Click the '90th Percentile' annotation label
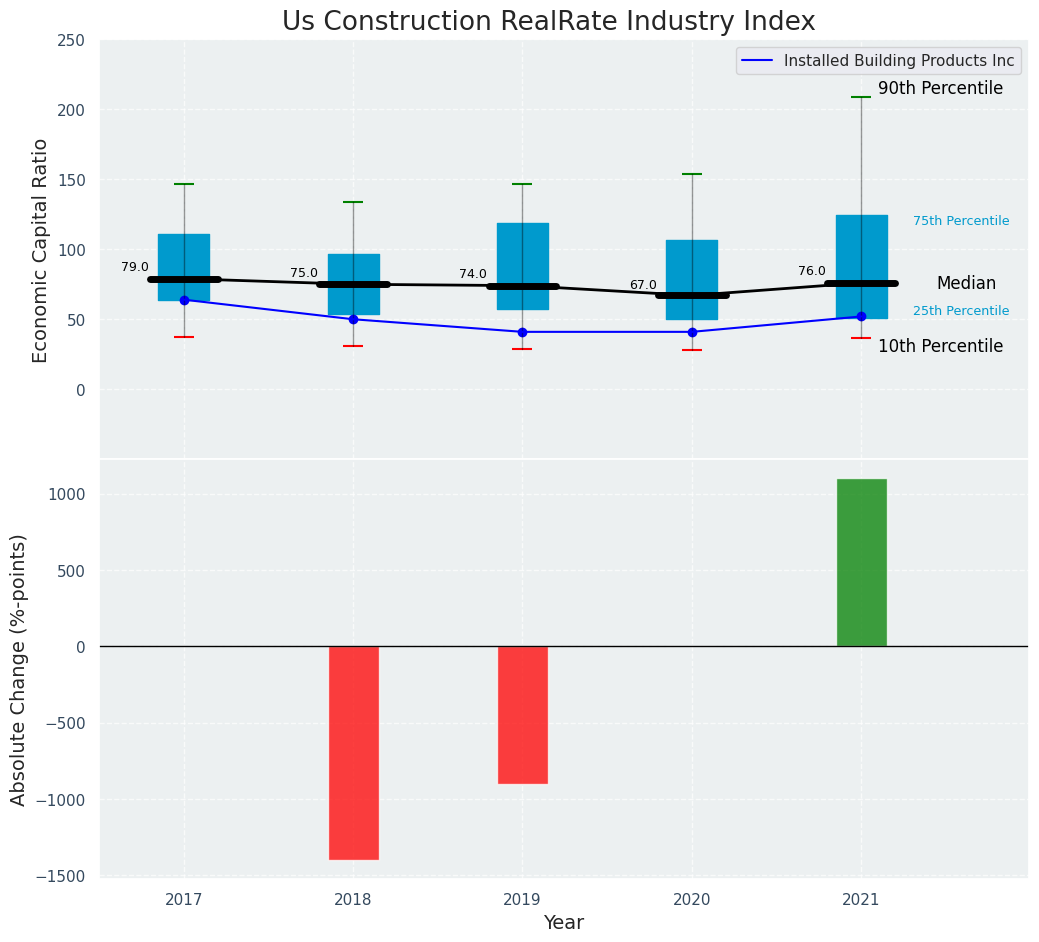The width and height of the screenshot is (1039, 942). point(940,89)
